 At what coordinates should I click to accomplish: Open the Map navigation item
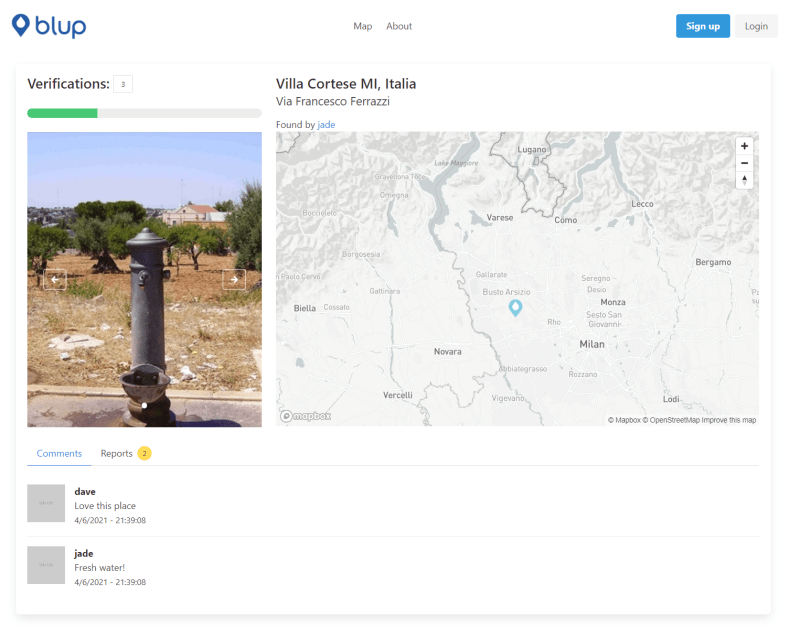pos(363,26)
